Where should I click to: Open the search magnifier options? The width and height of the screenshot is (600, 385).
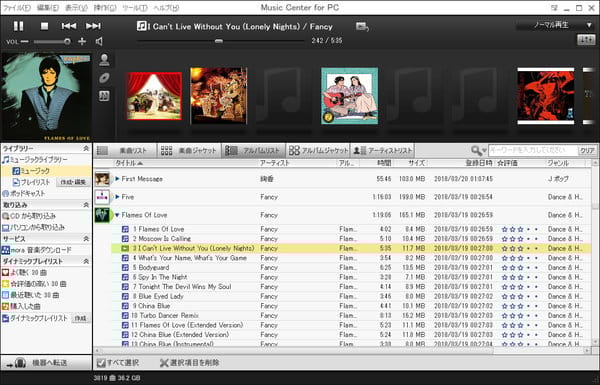coord(479,150)
